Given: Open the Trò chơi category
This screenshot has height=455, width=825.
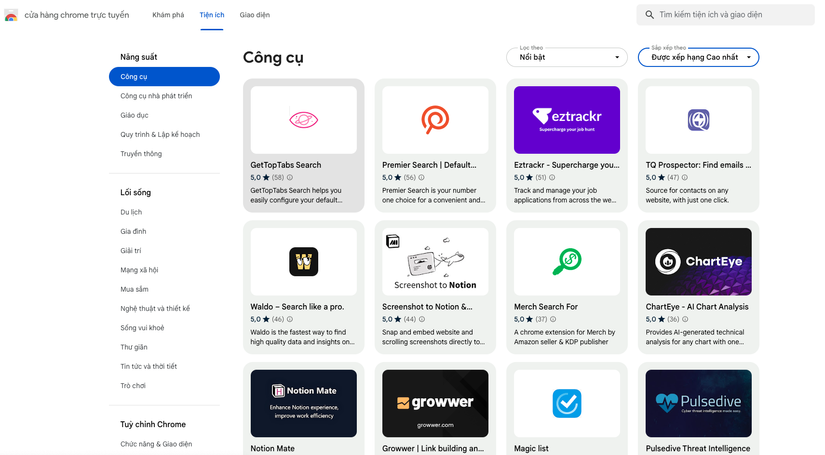Looking at the screenshot, I should (x=133, y=386).
